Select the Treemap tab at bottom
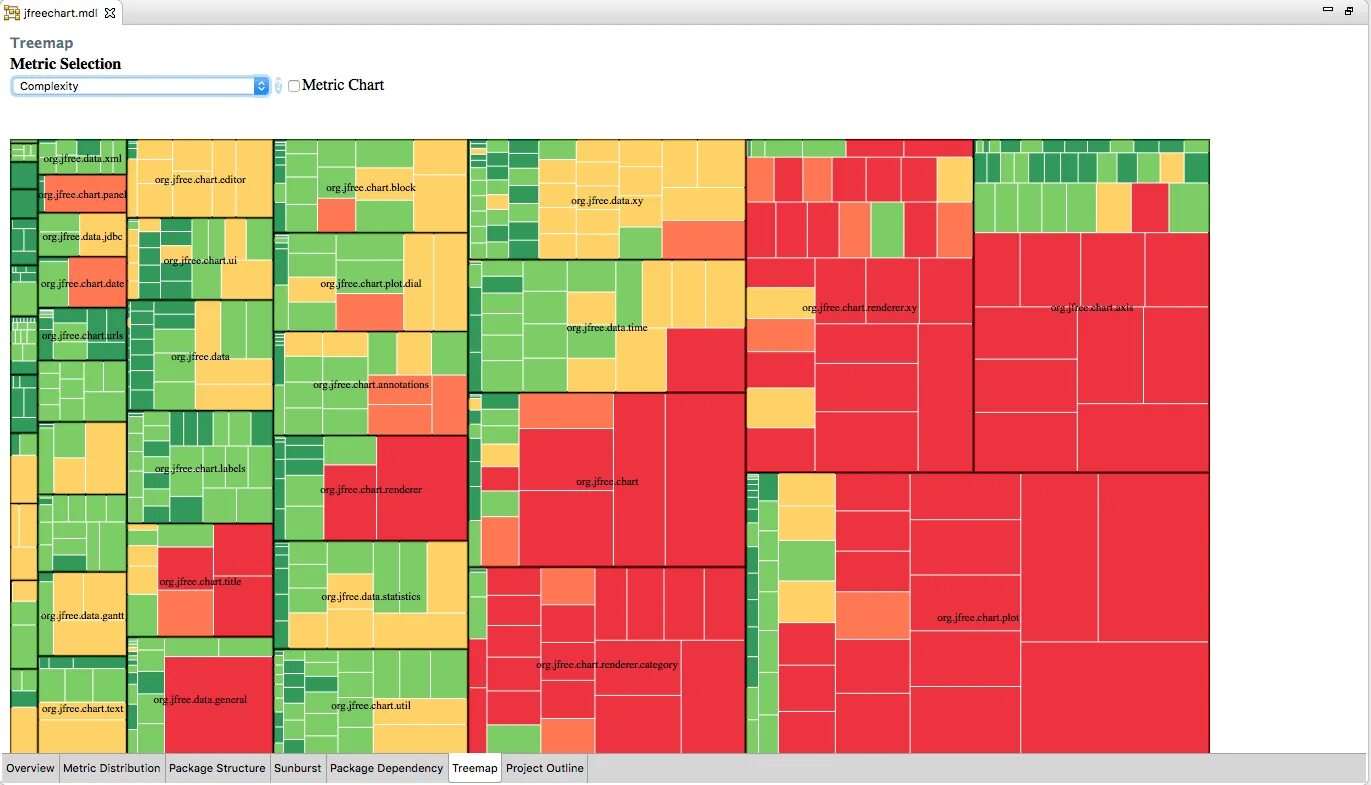The height and width of the screenshot is (785, 1371). pyautogui.click(x=475, y=768)
